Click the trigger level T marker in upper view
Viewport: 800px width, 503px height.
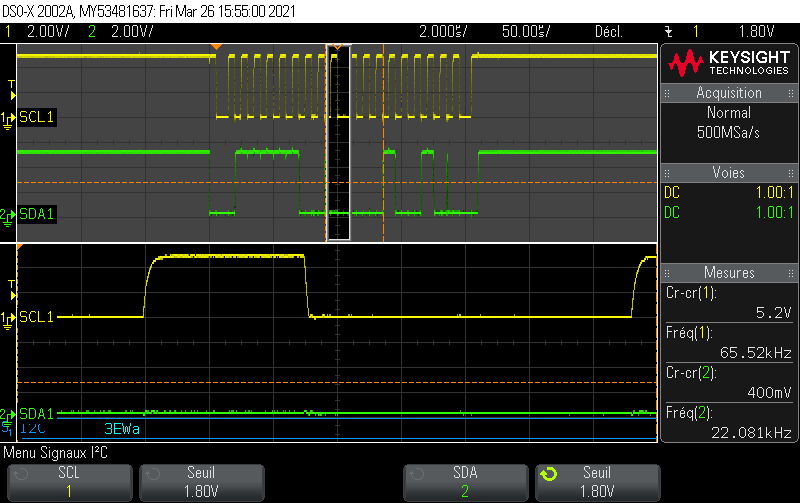point(11,84)
